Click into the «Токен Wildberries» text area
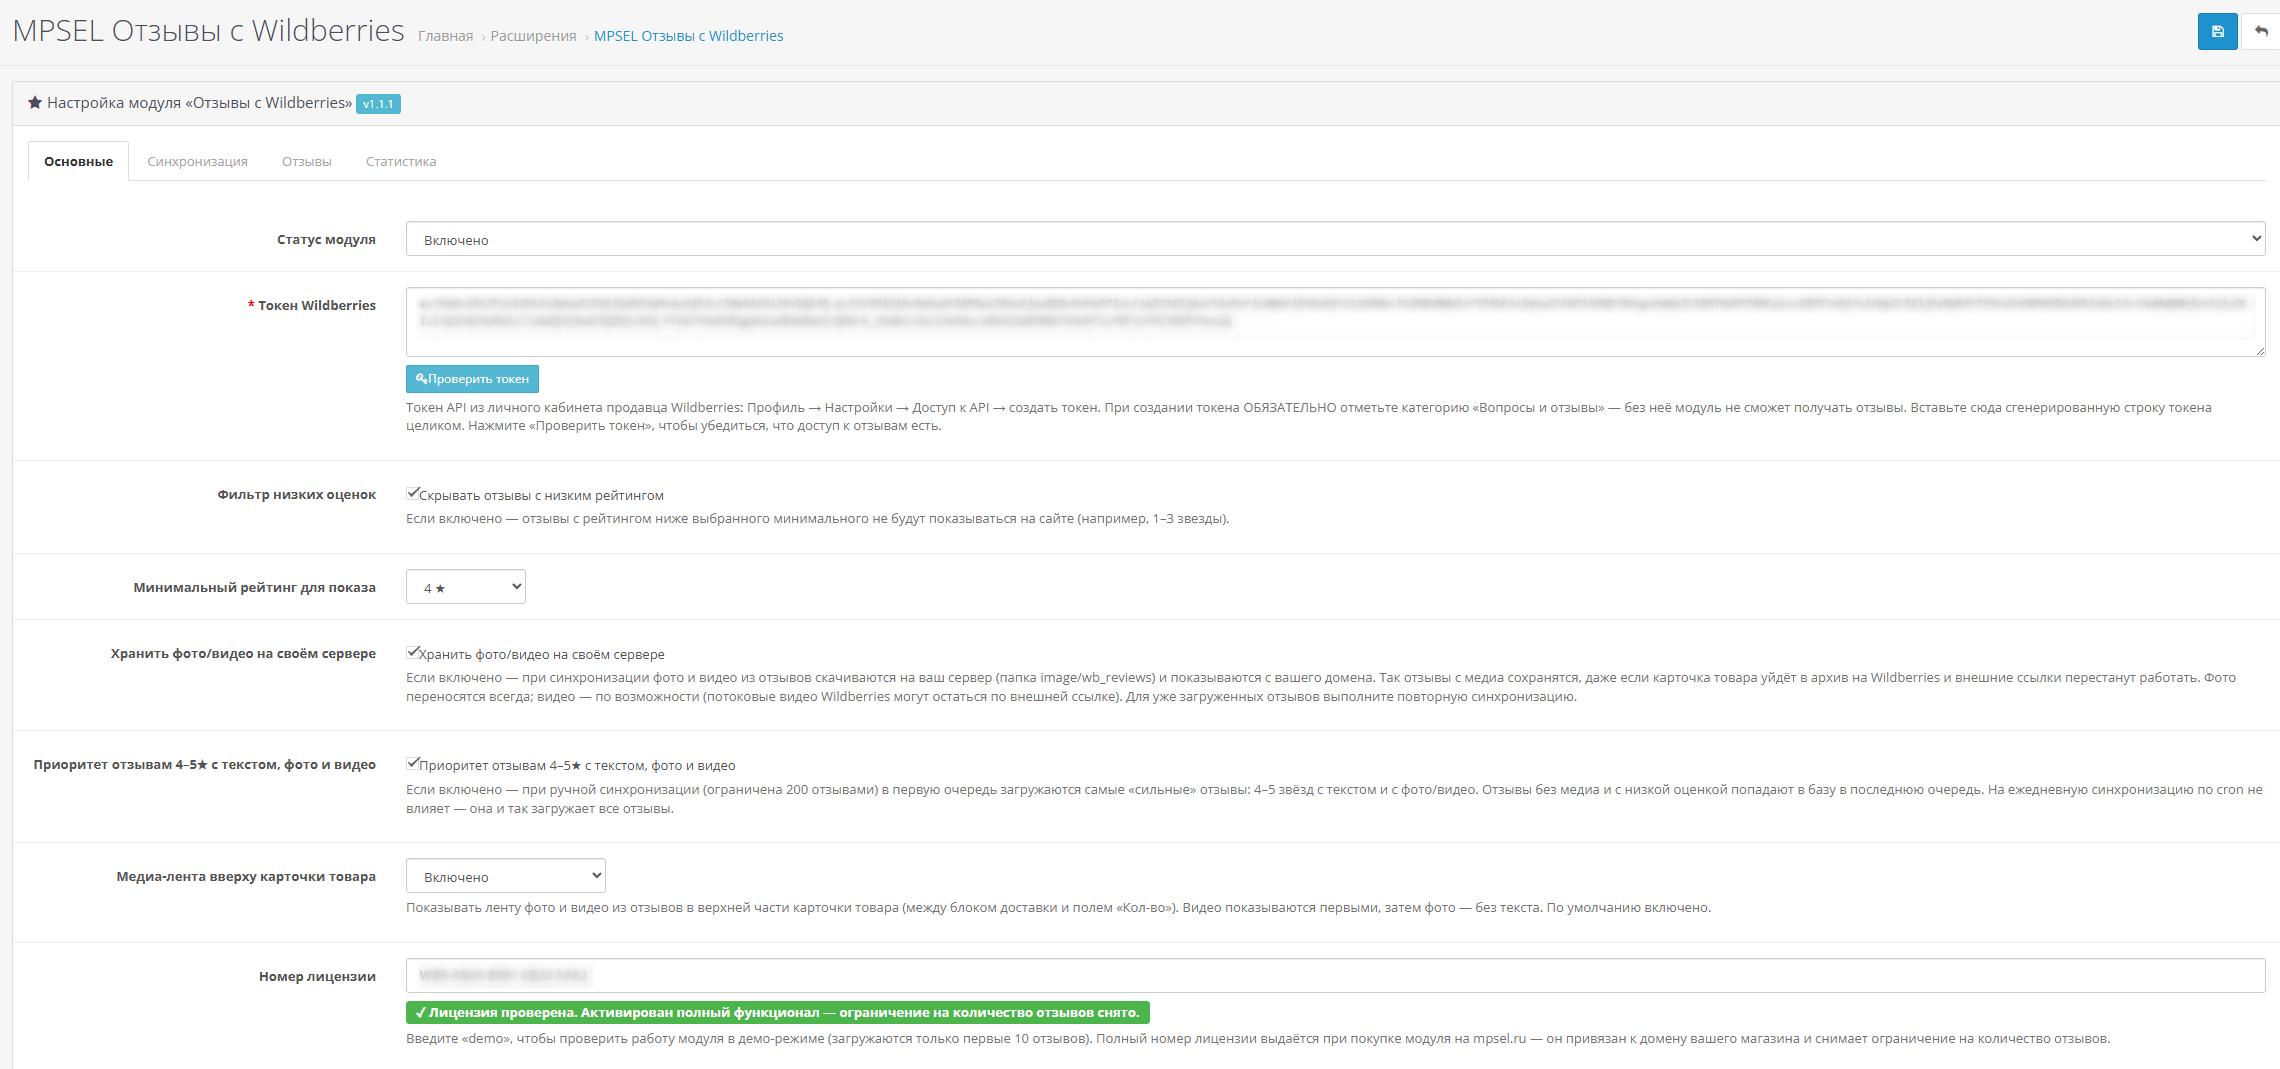This screenshot has height=1069, width=2280. [x=1335, y=322]
